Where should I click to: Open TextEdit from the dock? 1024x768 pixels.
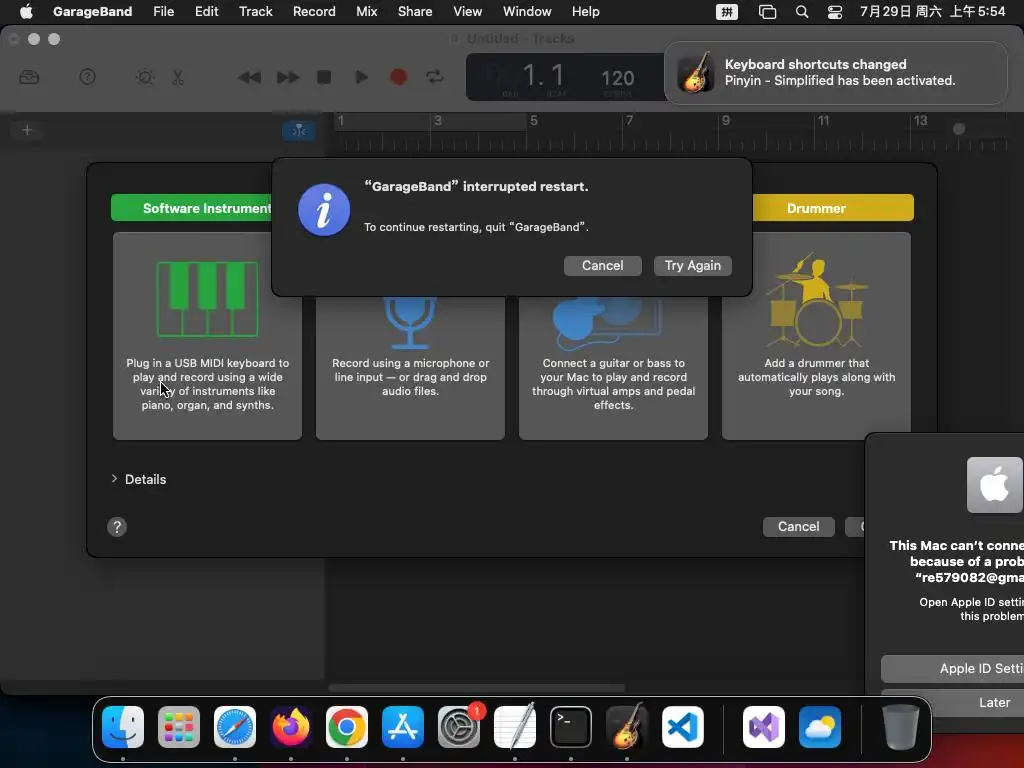click(515, 727)
